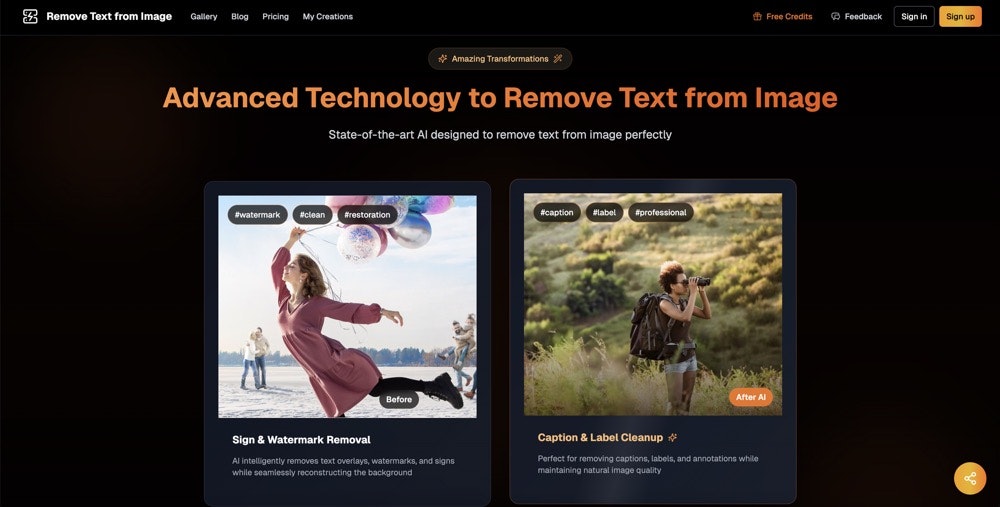The height and width of the screenshot is (507, 1000).
Task: Go to the Blog page
Action: (240, 17)
